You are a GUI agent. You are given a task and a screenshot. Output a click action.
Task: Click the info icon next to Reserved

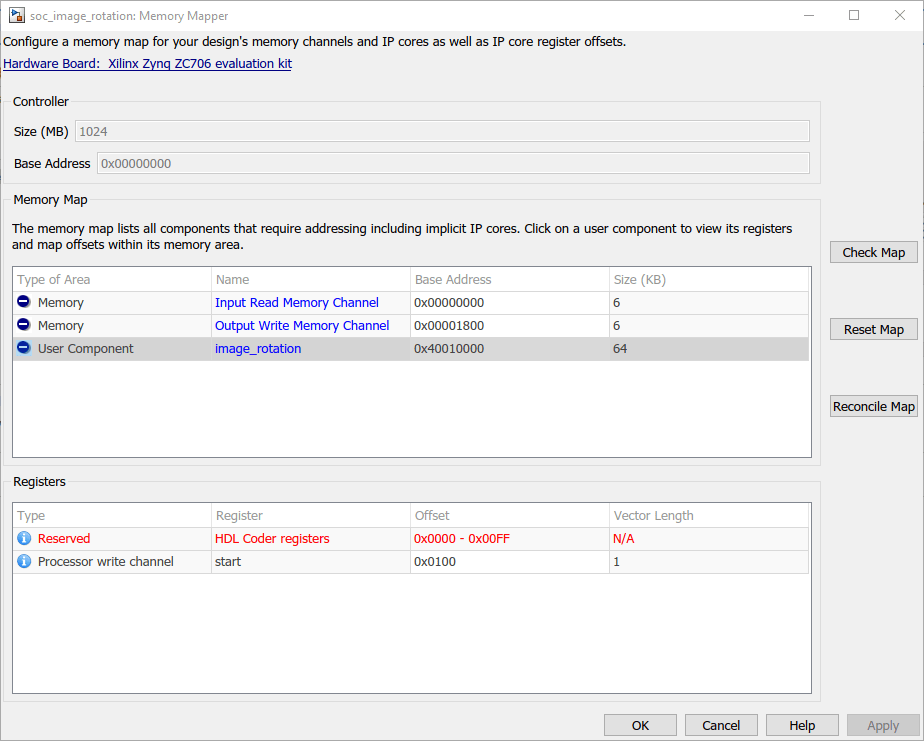tap(24, 538)
